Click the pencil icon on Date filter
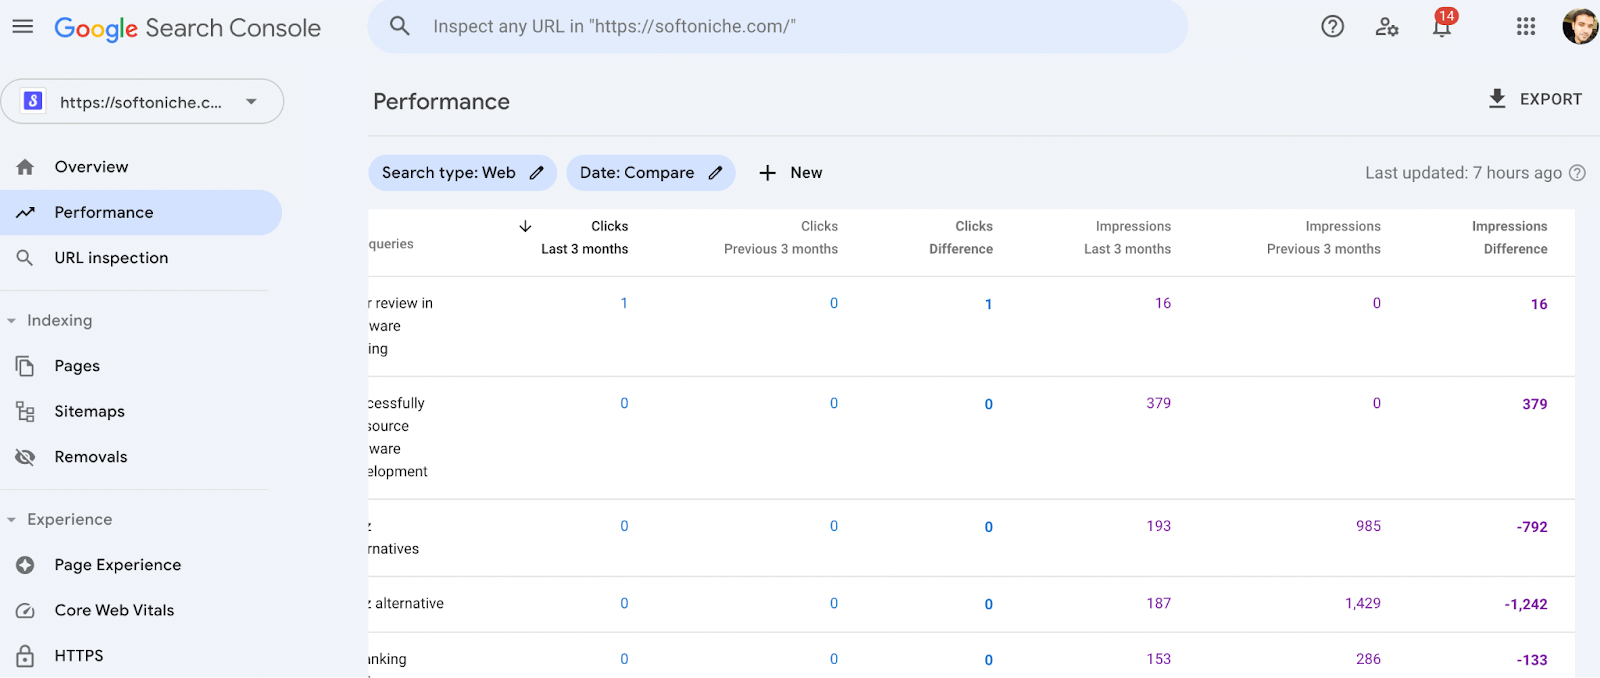 tap(715, 173)
